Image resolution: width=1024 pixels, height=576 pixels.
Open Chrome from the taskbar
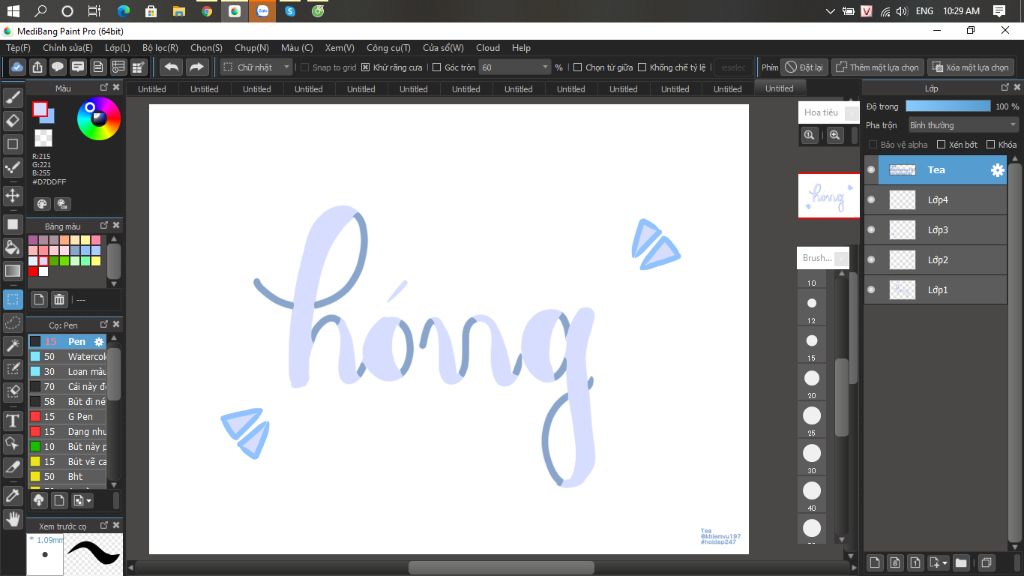tap(206, 11)
